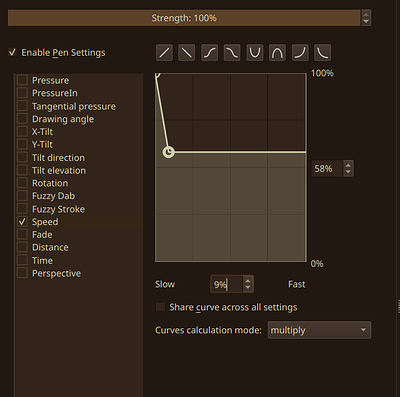Select the Distance label in list
Image resolution: width=400 pixels, height=397 pixels.
[50, 247]
